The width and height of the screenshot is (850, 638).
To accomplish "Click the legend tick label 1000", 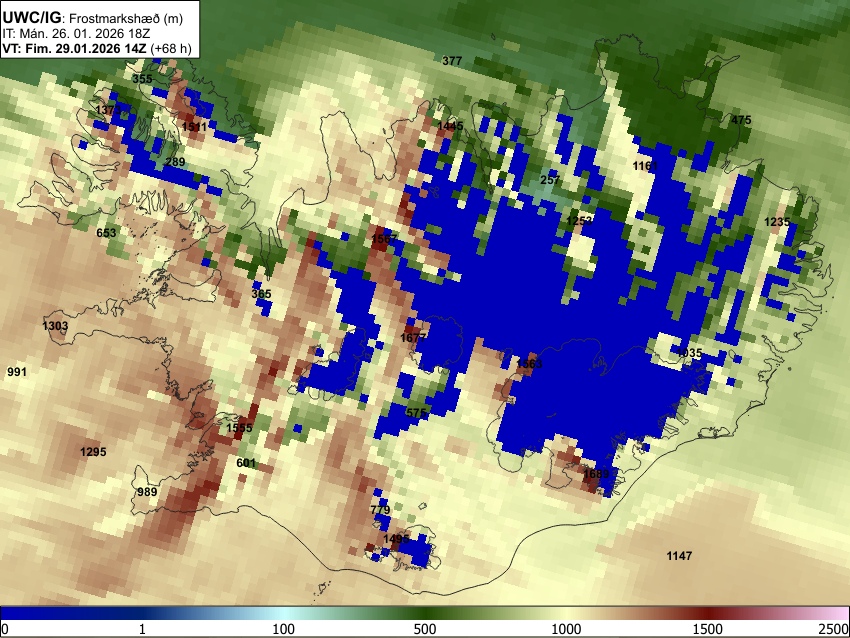I will coord(566,629).
